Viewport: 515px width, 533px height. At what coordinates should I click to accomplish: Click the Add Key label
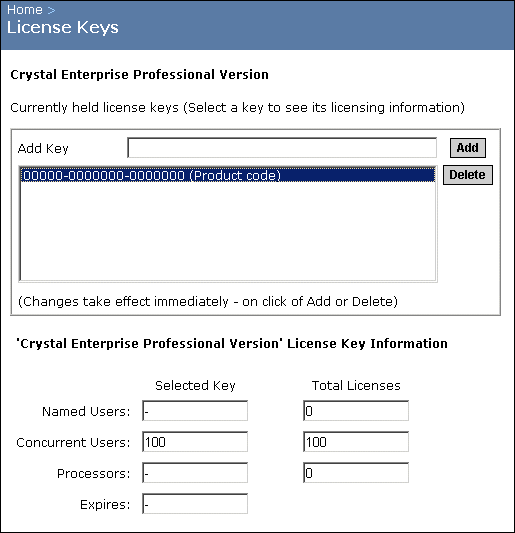[43, 149]
